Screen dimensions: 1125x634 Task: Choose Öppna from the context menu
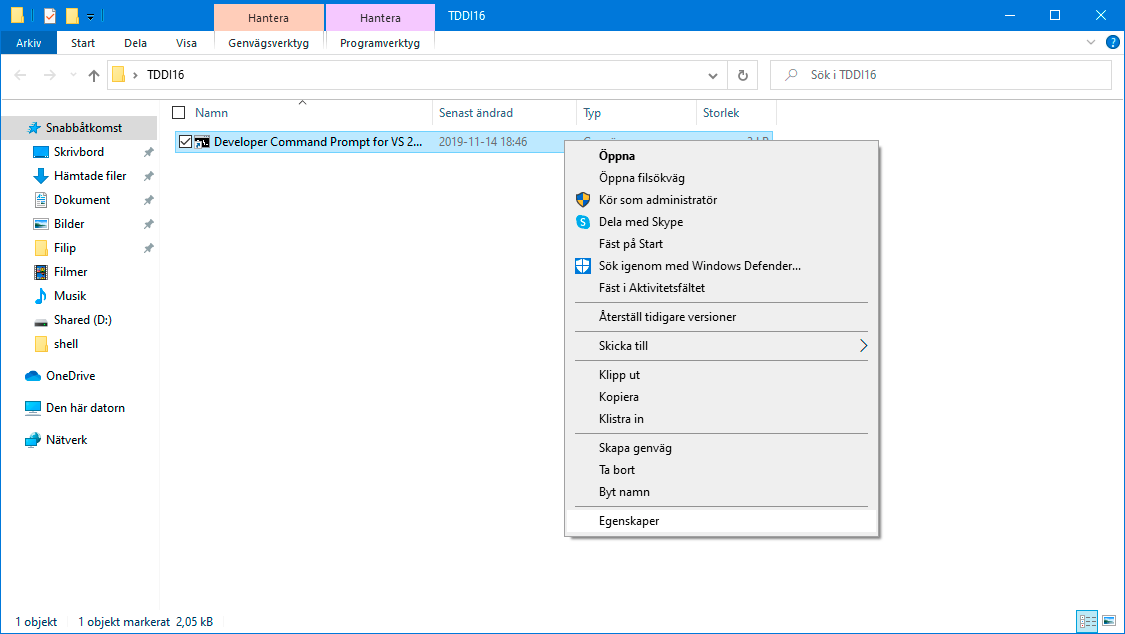tap(721, 156)
